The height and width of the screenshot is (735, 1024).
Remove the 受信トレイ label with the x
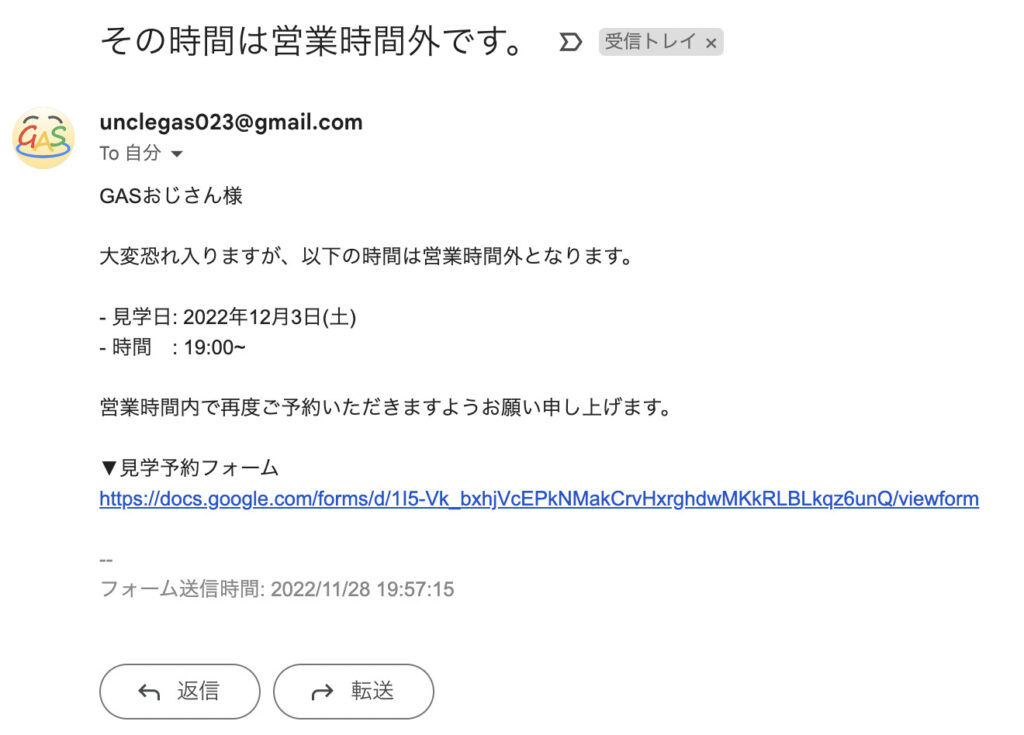pyautogui.click(x=711, y=43)
